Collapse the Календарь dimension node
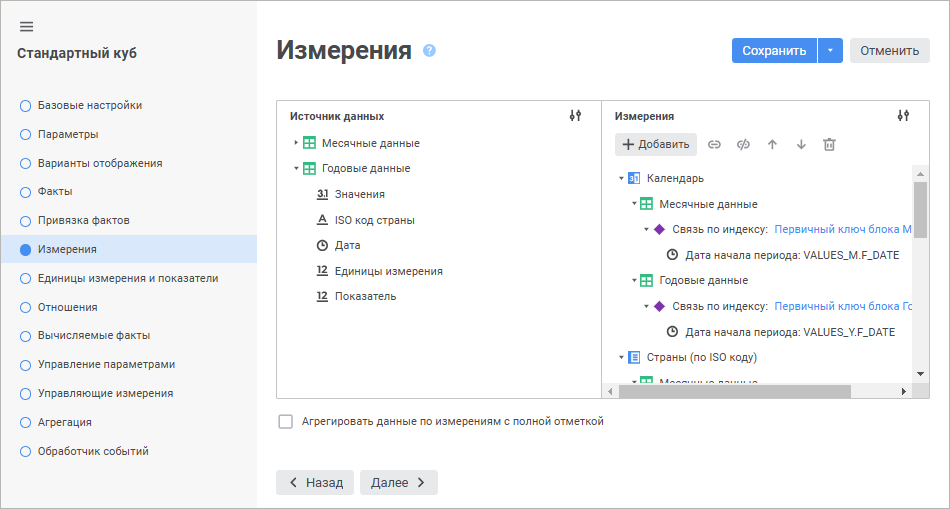The image size is (950, 509). 621,178
